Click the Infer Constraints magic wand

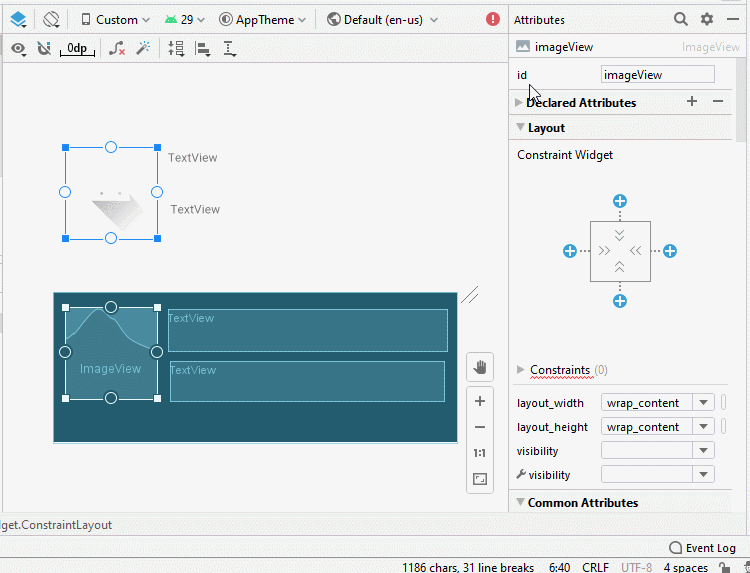point(143,48)
